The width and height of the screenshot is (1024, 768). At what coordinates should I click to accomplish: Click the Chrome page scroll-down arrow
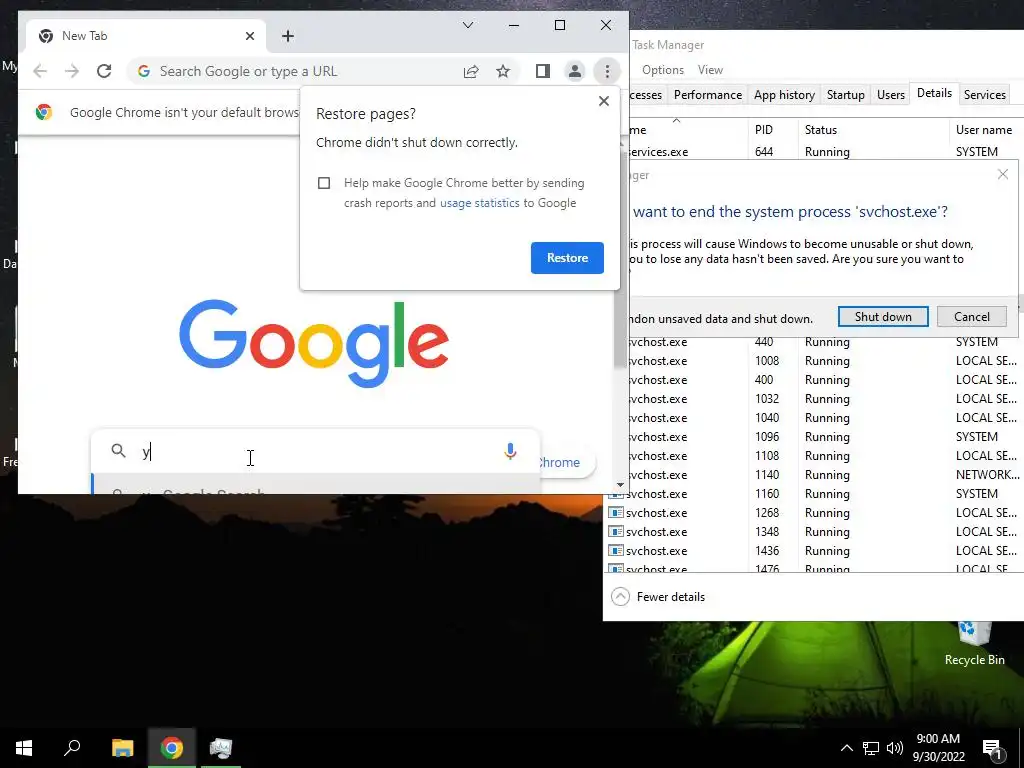[x=620, y=485]
